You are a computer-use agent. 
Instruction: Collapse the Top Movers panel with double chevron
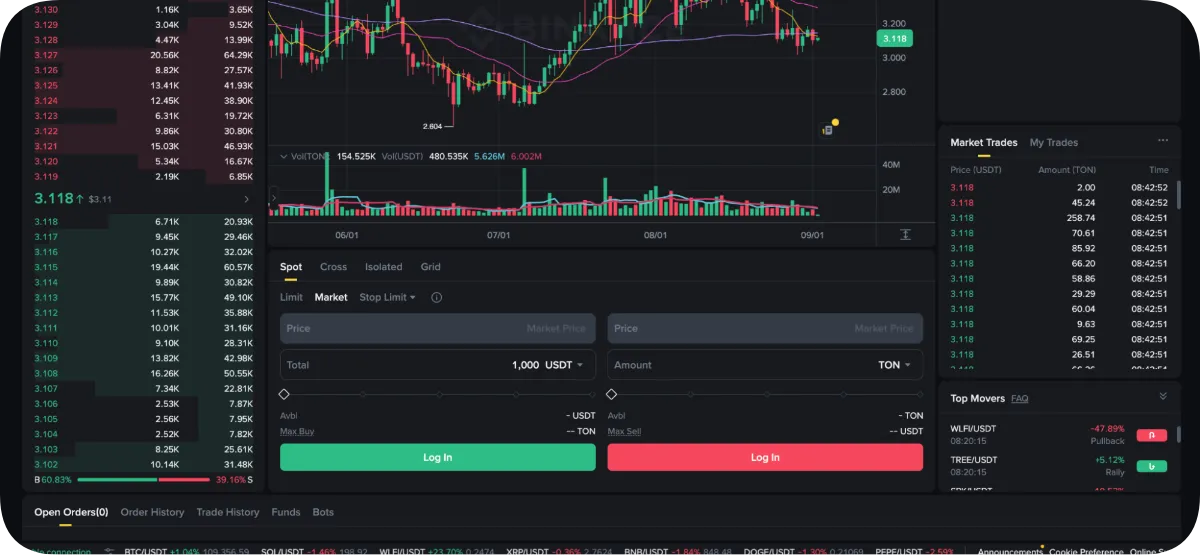point(1163,397)
